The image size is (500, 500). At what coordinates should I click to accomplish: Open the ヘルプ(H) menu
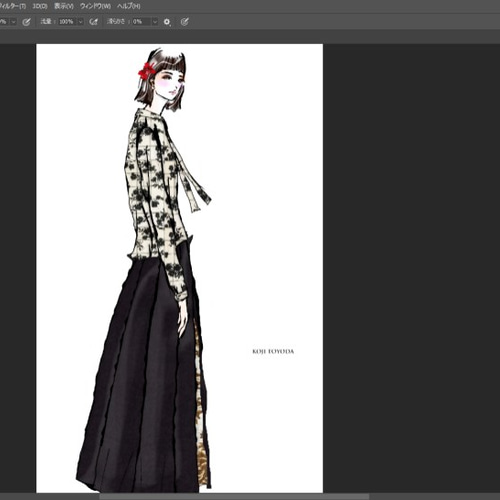129,6
